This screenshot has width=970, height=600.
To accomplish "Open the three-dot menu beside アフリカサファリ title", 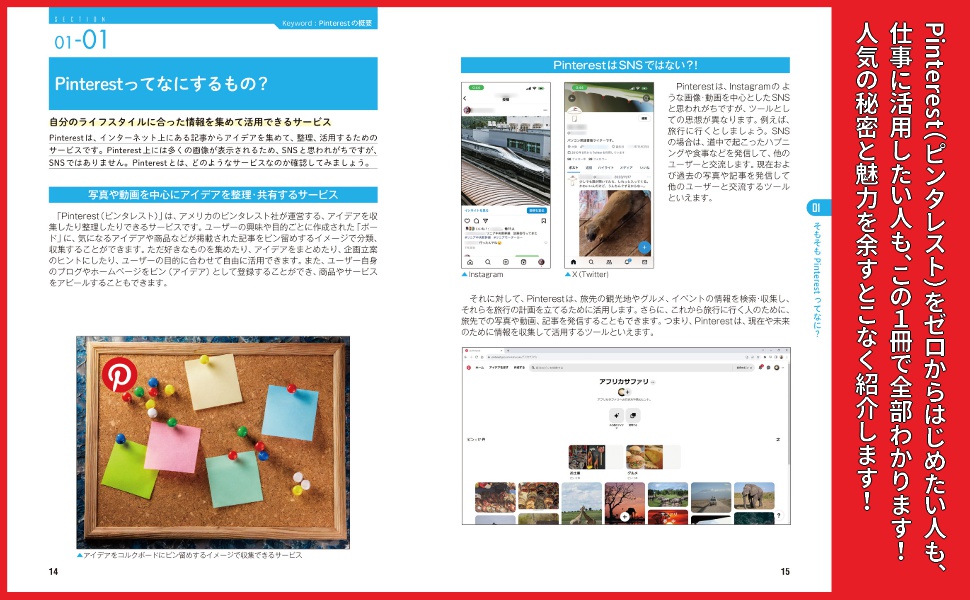I will click(653, 382).
